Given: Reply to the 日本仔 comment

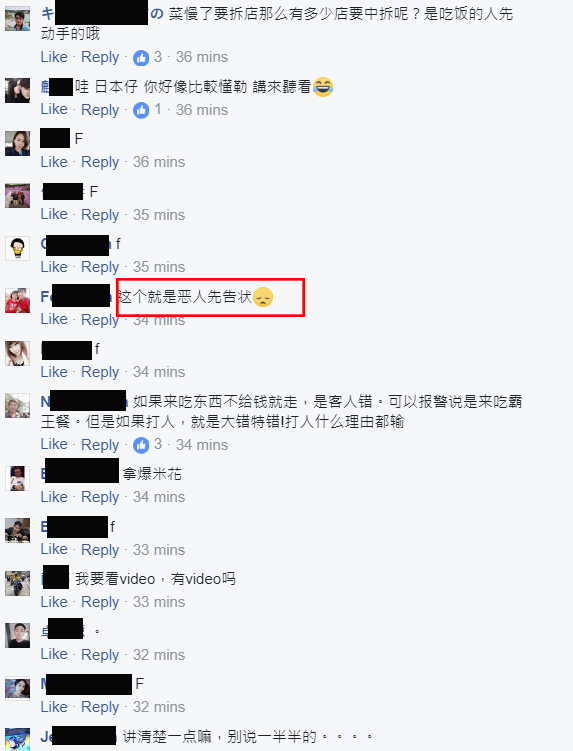Looking at the screenshot, I should click(x=100, y=110).
